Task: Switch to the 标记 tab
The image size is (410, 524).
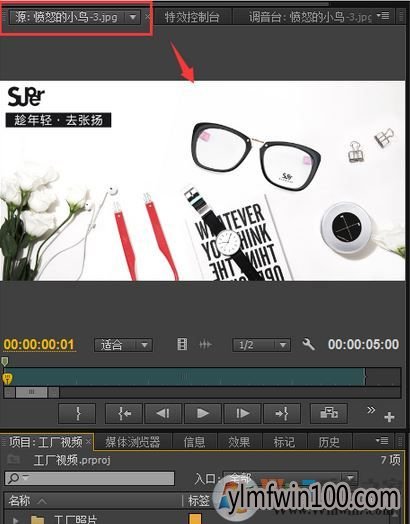Action: coord(284,442)
